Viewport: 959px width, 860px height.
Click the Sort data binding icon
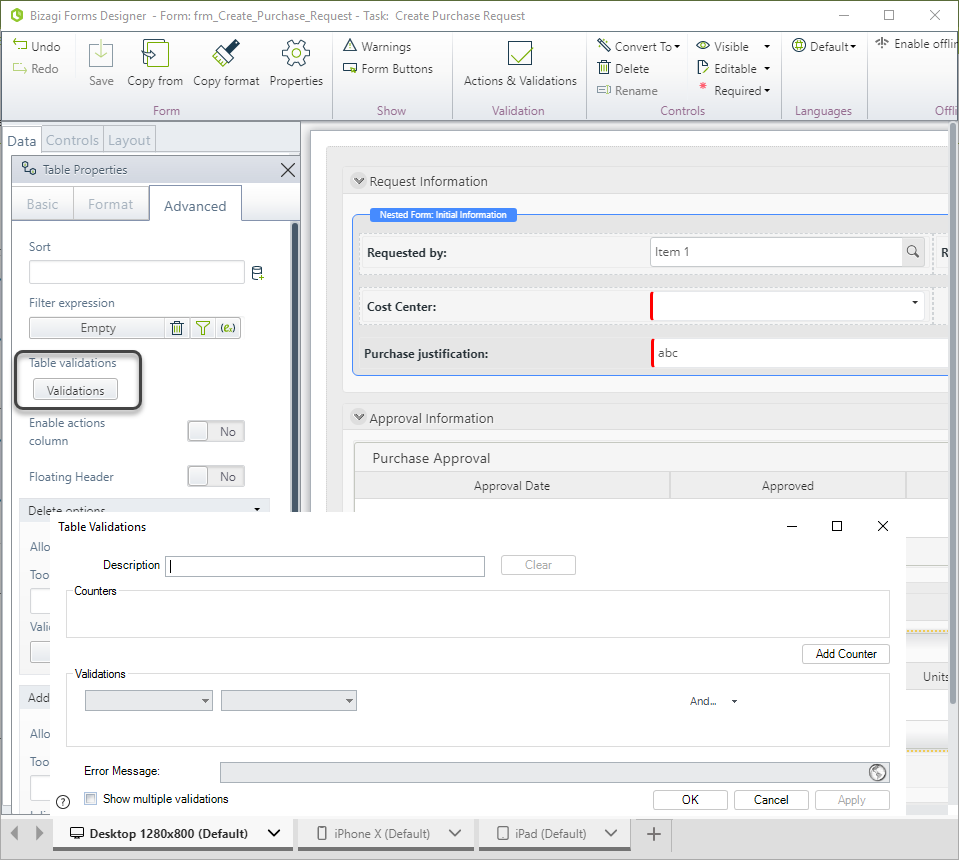coord(257,273)
